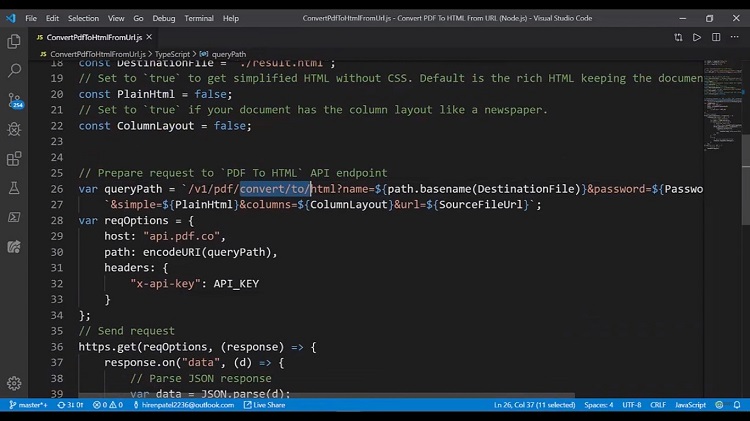This screenshot has width=750, height=421.
Task: Open the Test flask icon
Action: [14, 188]
